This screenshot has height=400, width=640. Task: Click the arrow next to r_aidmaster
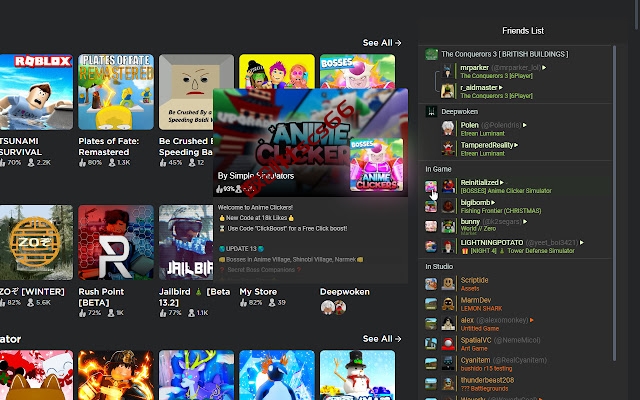point(501,87)
